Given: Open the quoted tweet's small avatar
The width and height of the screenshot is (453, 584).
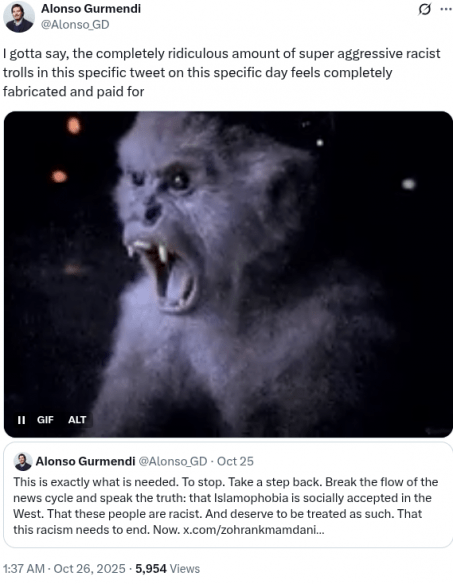Looking at the screenshot, I should click(x=23, y=461).
